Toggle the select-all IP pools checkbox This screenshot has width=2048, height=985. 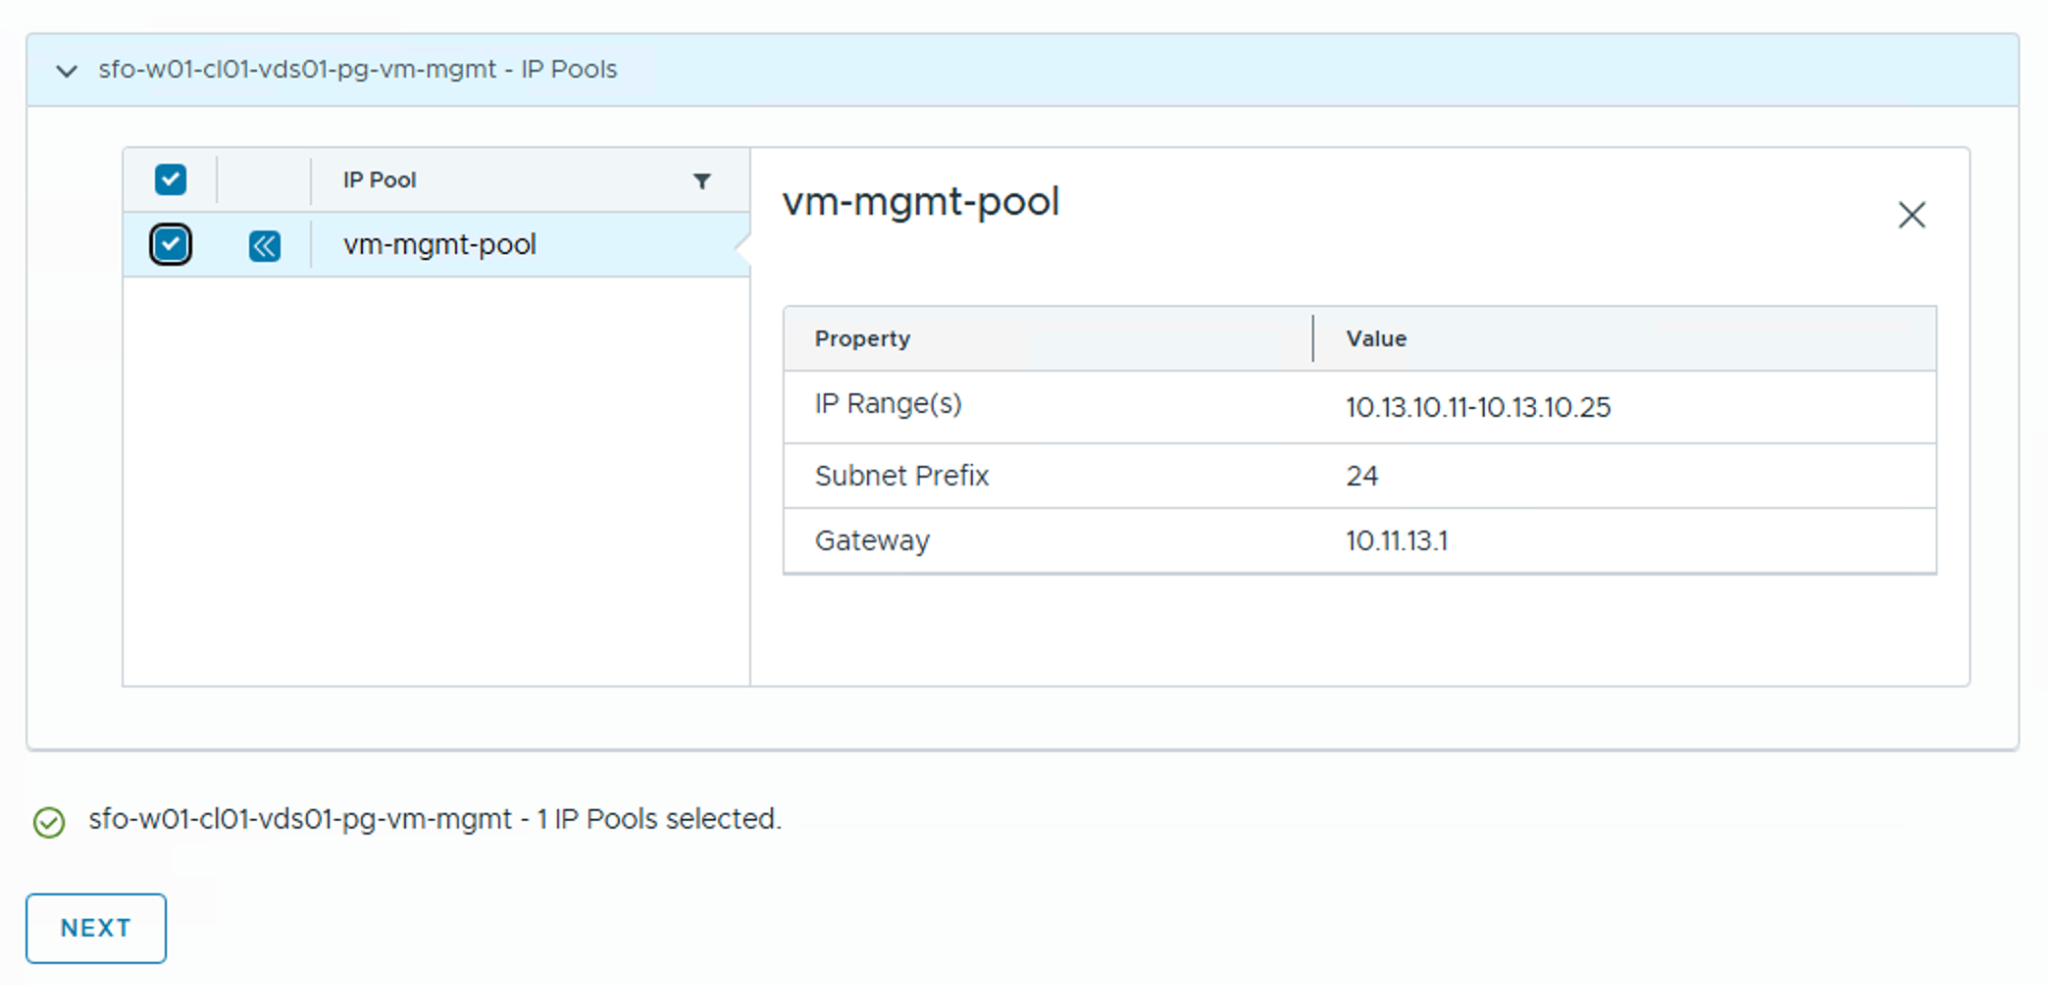click(170, 180)
